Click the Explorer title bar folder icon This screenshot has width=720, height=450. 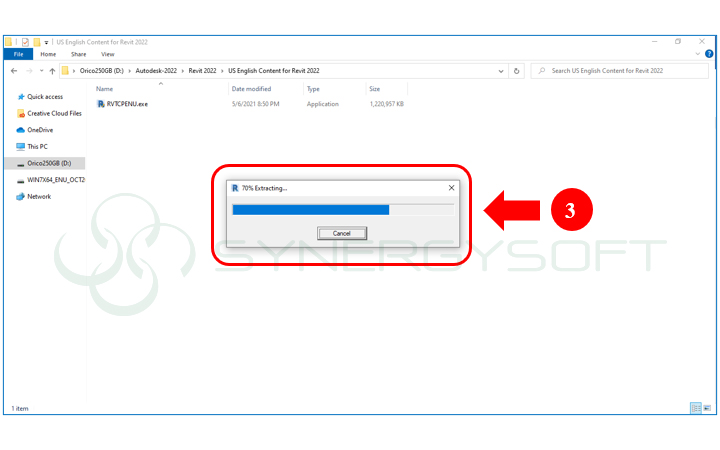9,42
